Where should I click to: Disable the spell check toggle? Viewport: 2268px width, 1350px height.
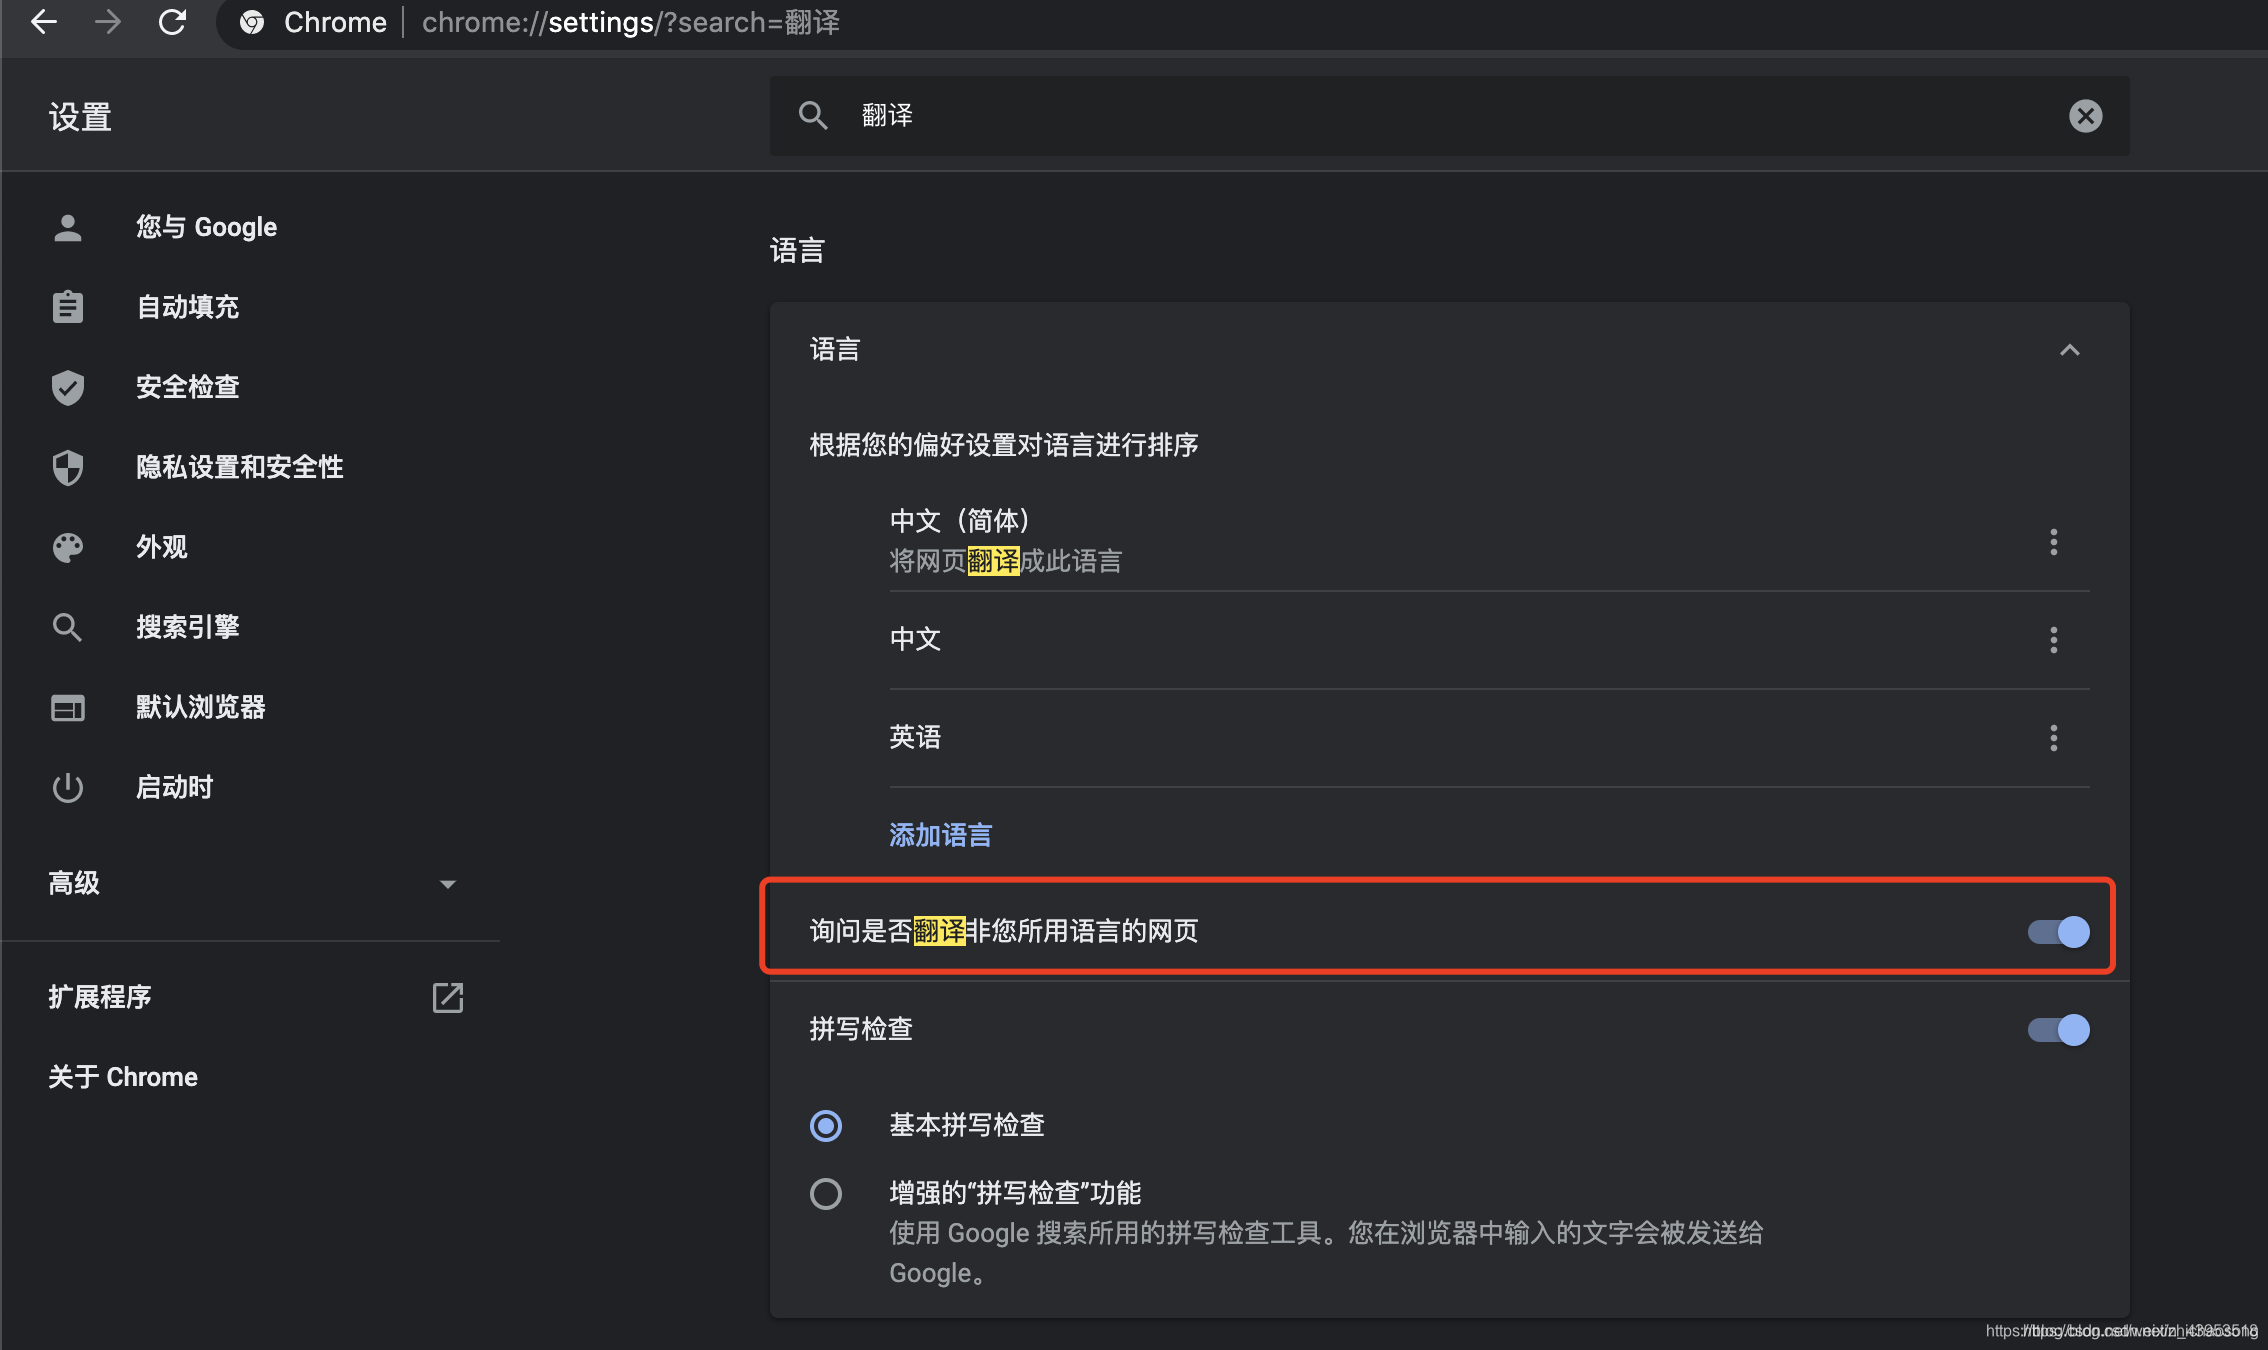coord(2058,1030)
